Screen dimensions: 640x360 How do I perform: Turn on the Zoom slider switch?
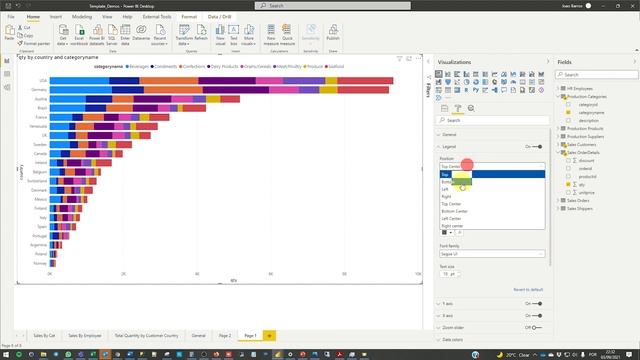click(x=537, y=327)
